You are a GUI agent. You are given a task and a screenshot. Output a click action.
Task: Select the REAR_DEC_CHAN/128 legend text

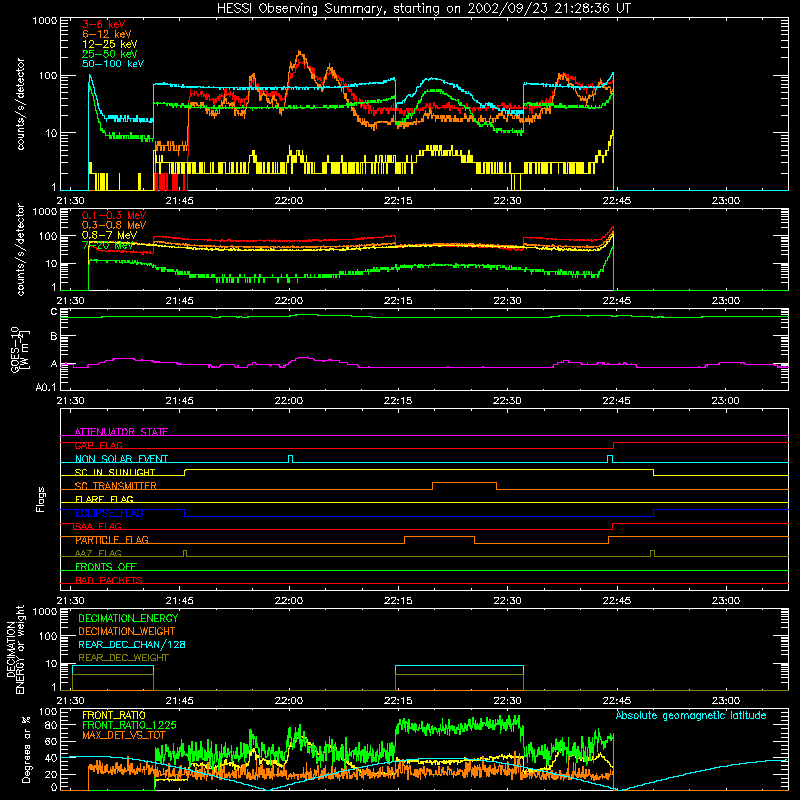[x=132, y=645]
